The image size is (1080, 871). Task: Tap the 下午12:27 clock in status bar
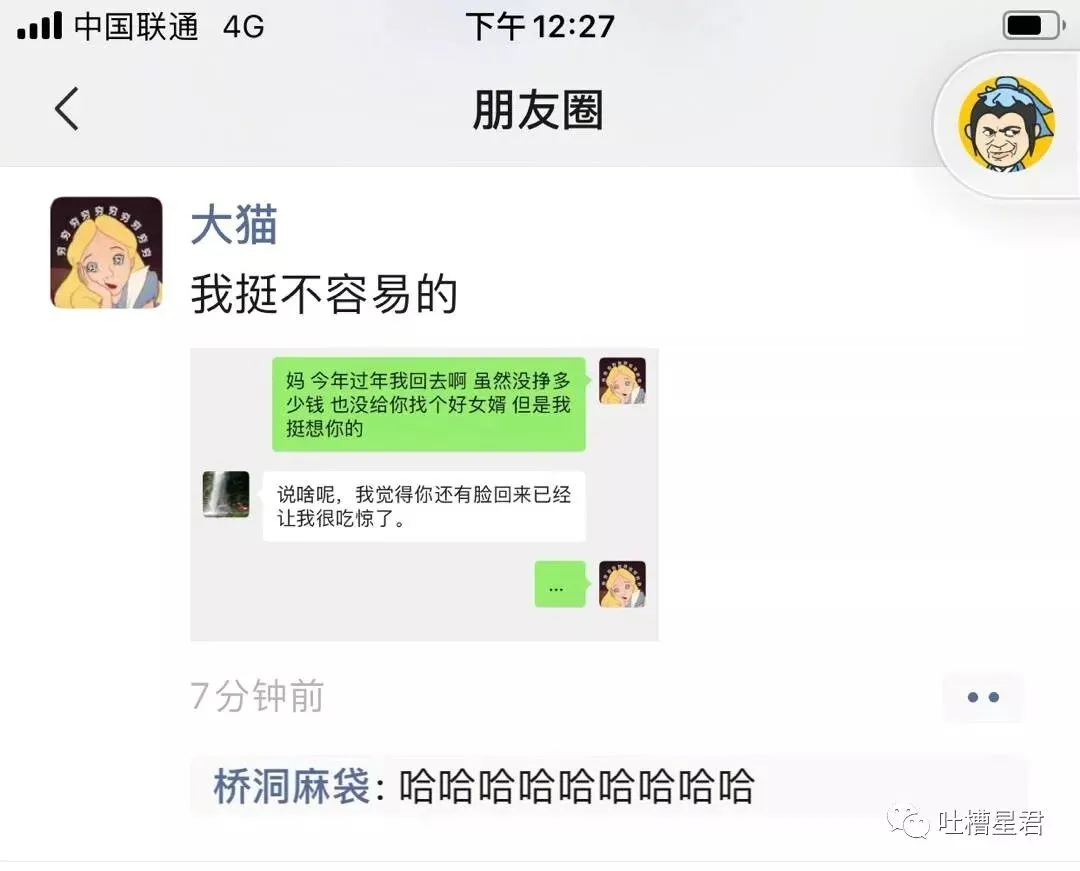(x=540, y=27)
